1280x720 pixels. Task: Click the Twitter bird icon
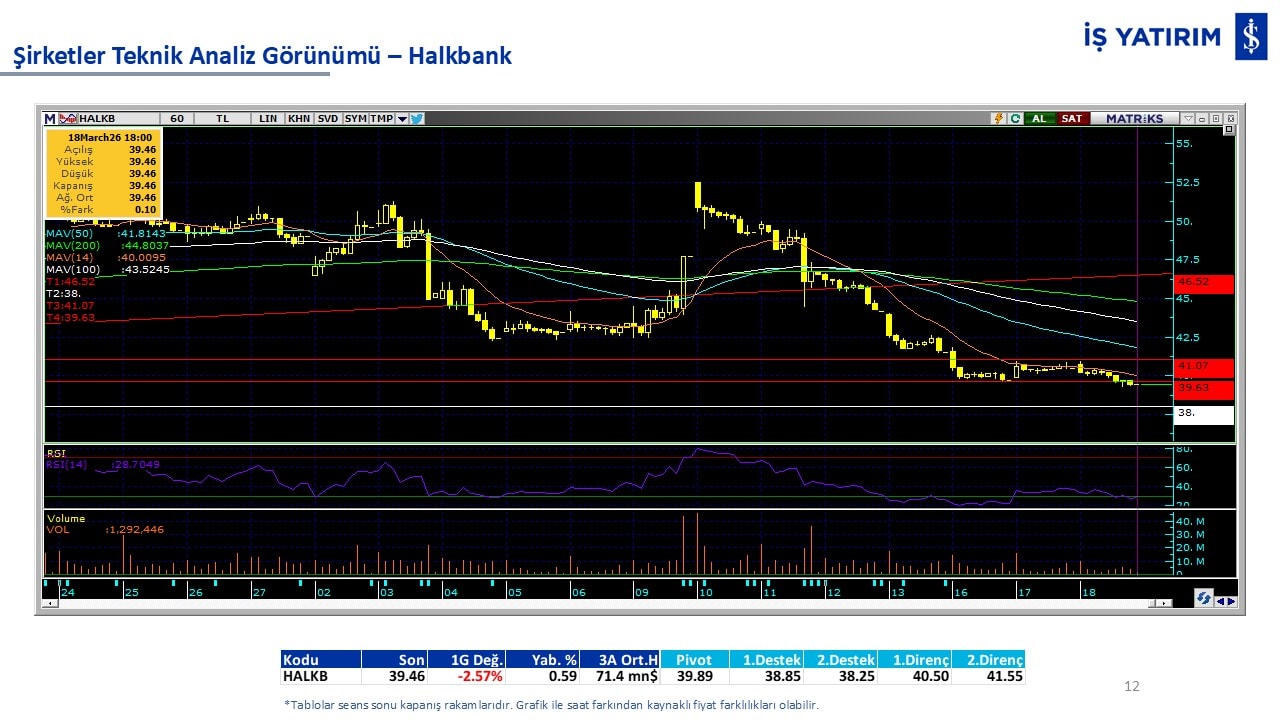417,118
